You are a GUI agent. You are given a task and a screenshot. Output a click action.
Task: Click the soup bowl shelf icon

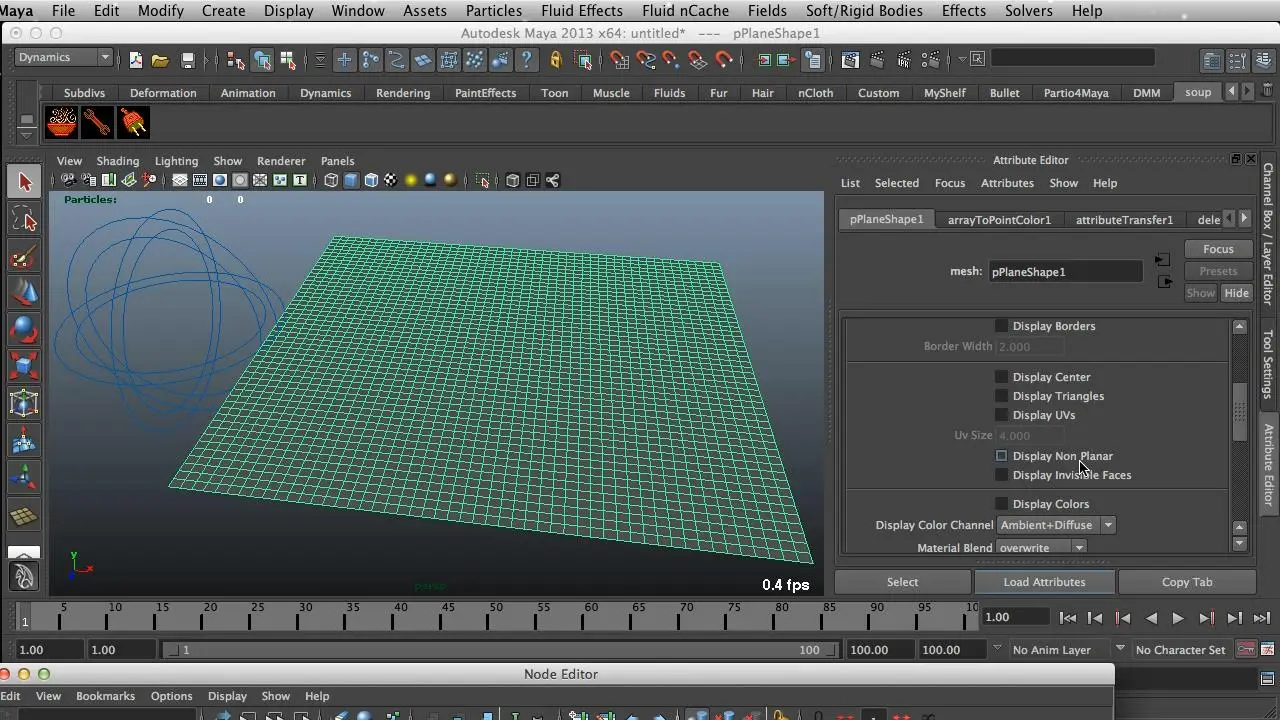[61, 123]
